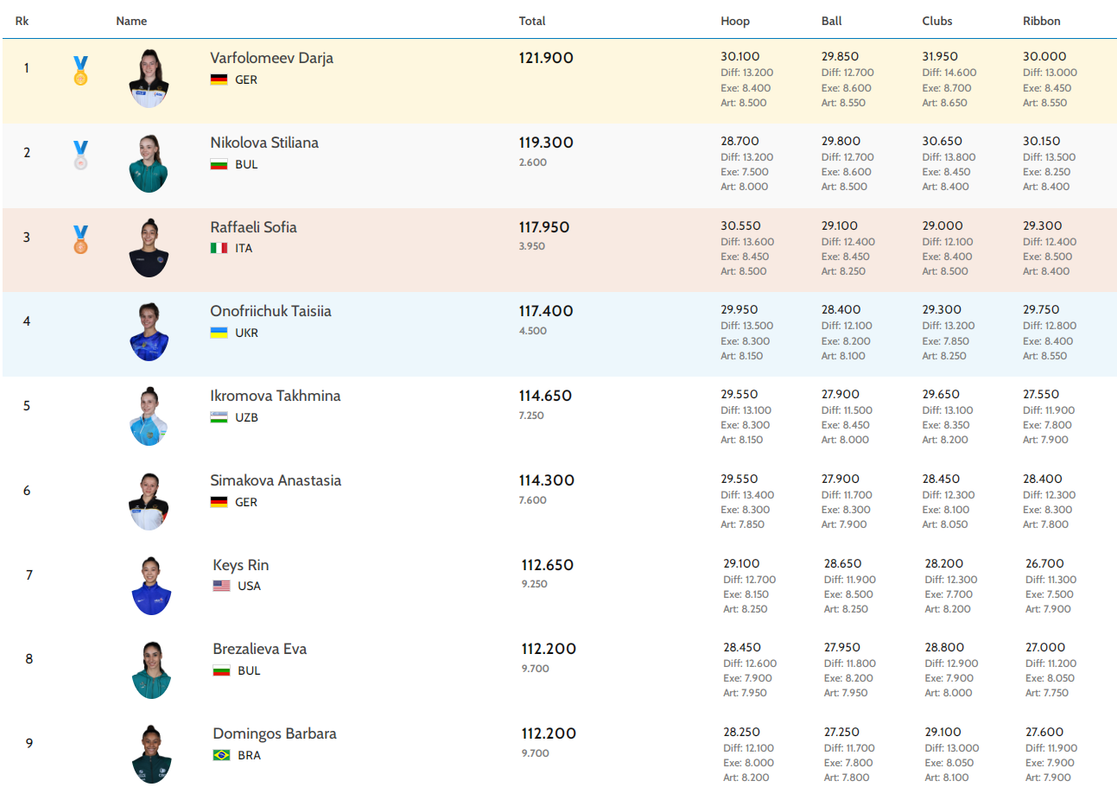Open Varfolomeev Darja's athlete photo

149,78
